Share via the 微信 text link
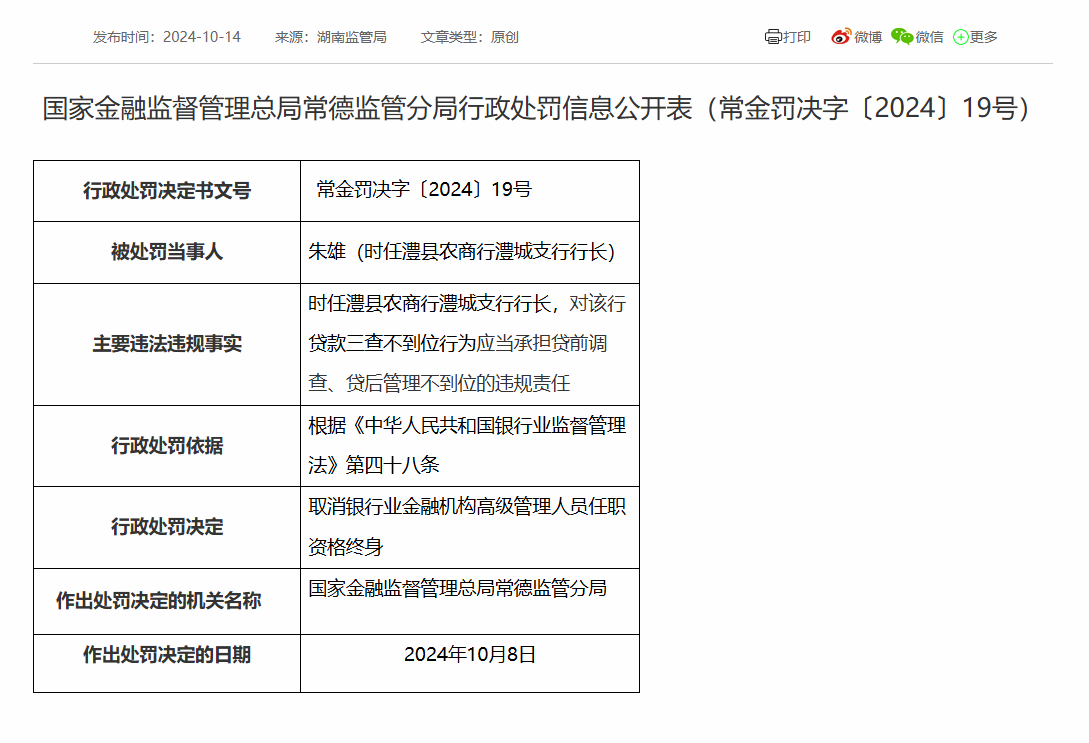 click(929, 37)
